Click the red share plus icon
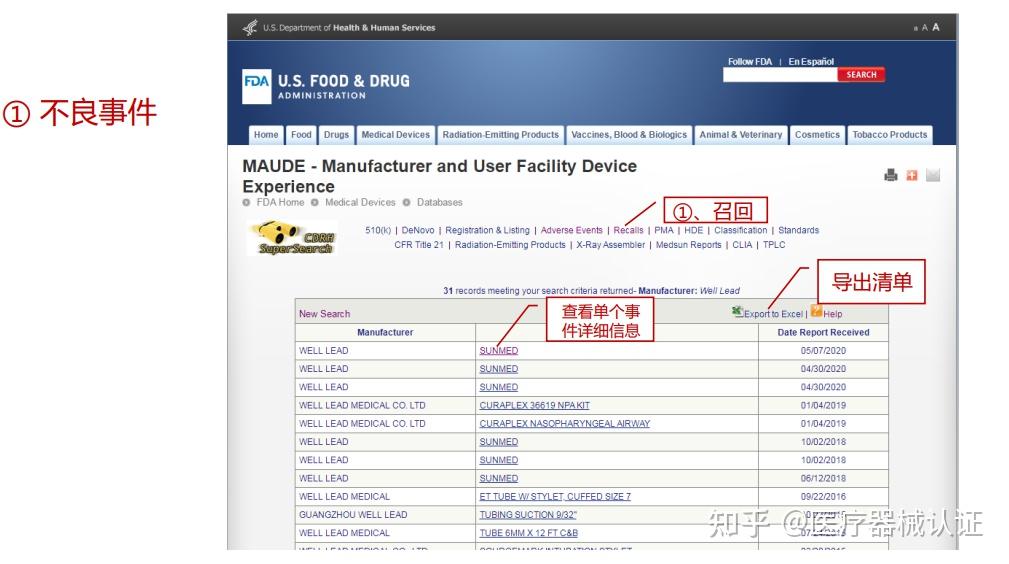Viewport: 1009px width, 564px height. tap(912, 175)
